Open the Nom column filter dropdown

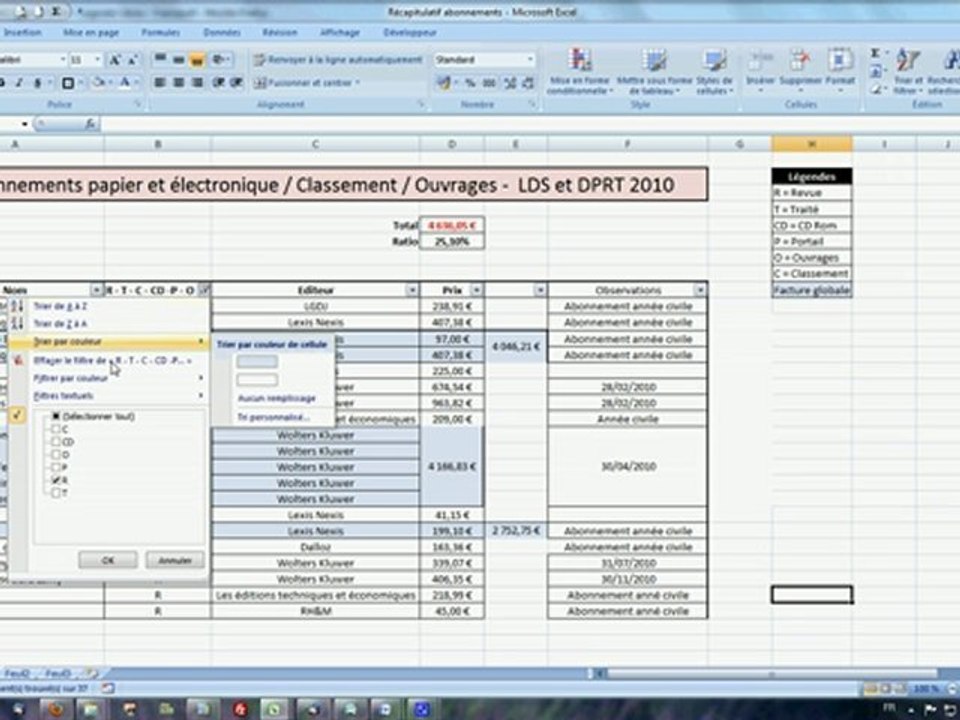tap(96, 290)
